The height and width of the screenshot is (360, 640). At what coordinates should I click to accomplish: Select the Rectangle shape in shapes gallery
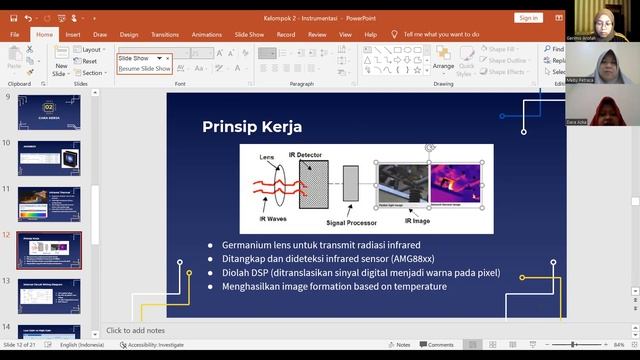pos(397,50)
